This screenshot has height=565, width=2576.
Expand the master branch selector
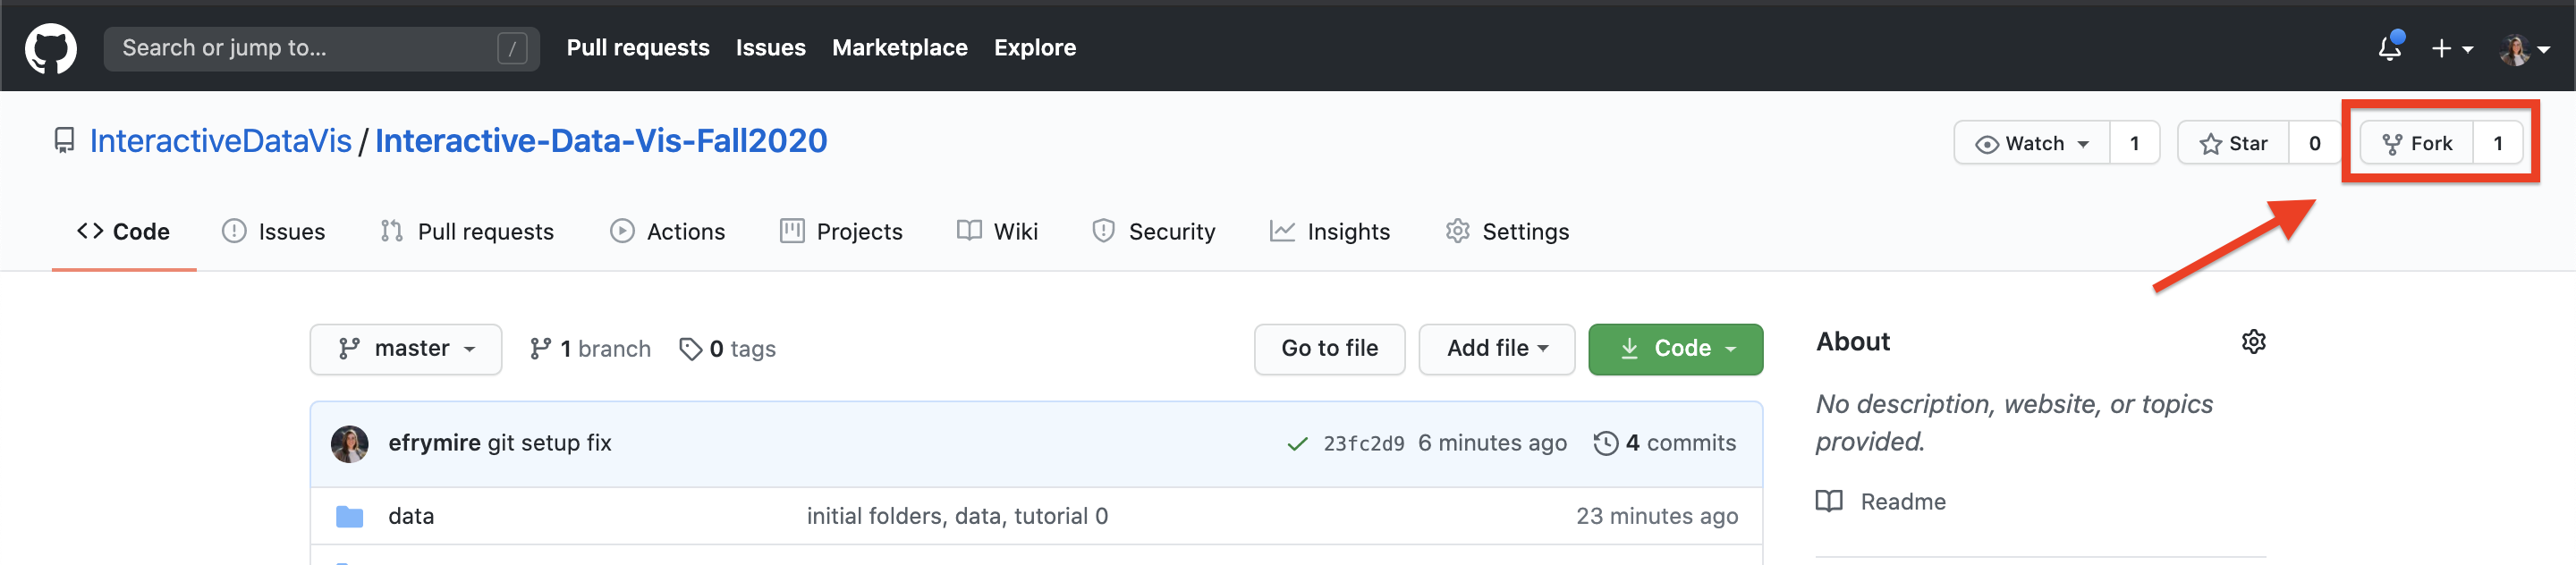[406, 349]
